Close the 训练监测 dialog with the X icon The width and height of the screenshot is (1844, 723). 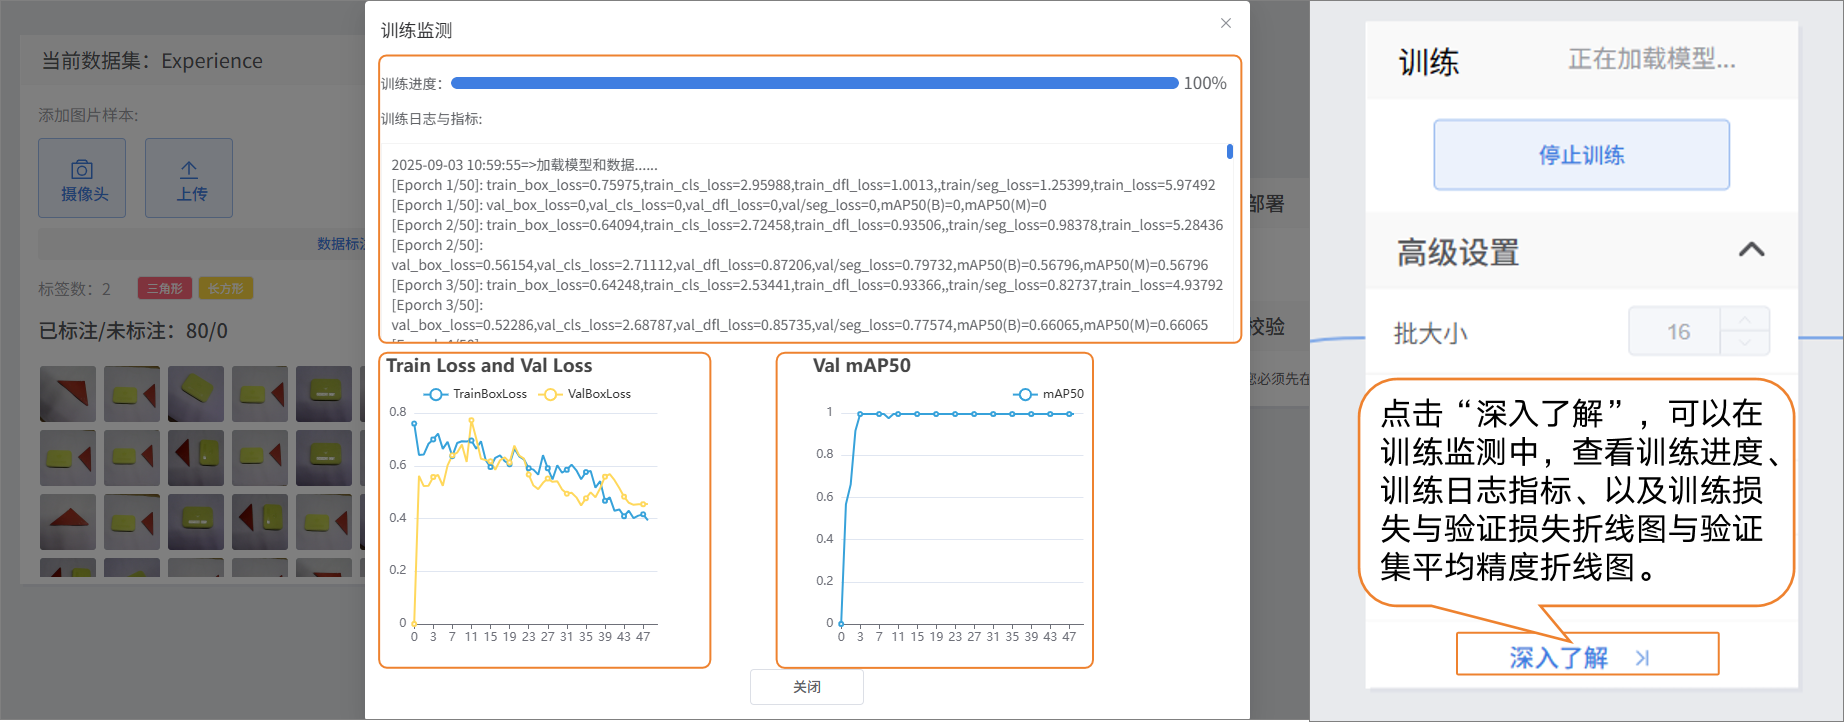click(1226, 23)
